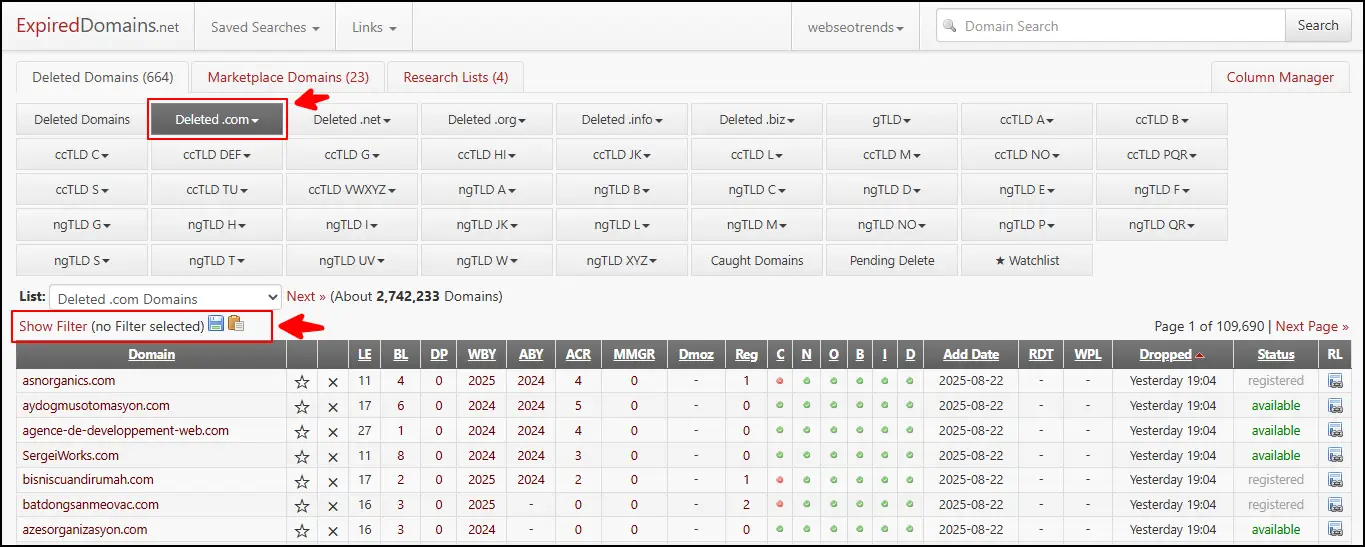The width and height of the screenshot is (1365, 547).
Task: Click RL icon for azesorganizasyon.com row
Action: [1335, 530]
